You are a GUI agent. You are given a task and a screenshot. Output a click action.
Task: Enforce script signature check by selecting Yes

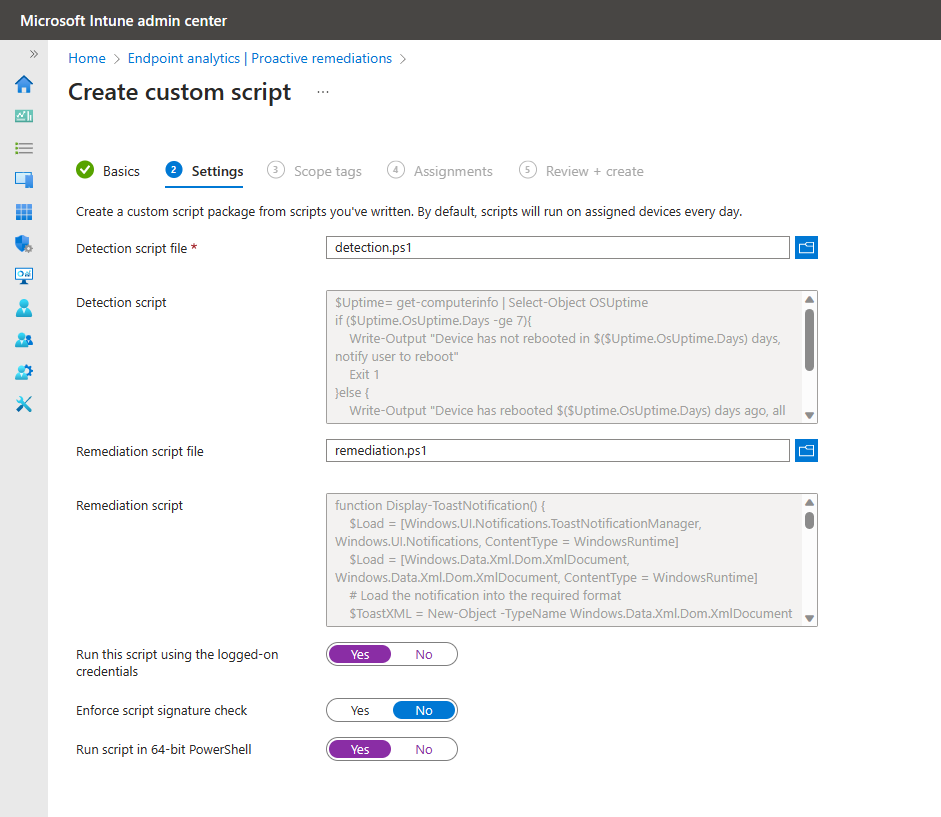(x=360, y=710)
